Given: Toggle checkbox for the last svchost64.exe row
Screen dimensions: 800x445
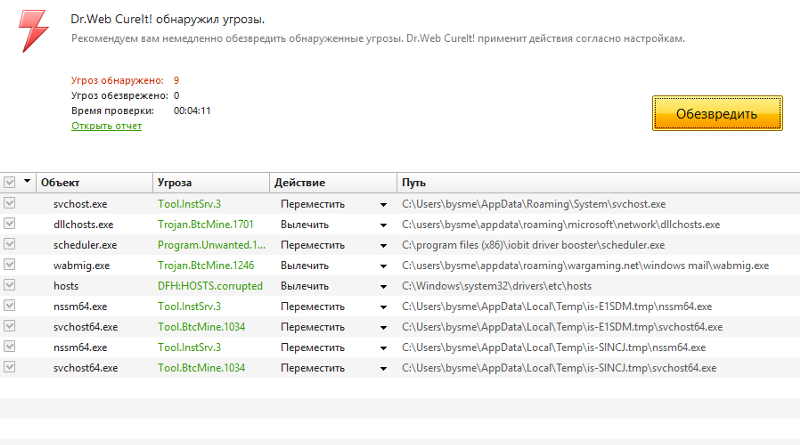Looking at the screenshot, I should tap(9, 366).
